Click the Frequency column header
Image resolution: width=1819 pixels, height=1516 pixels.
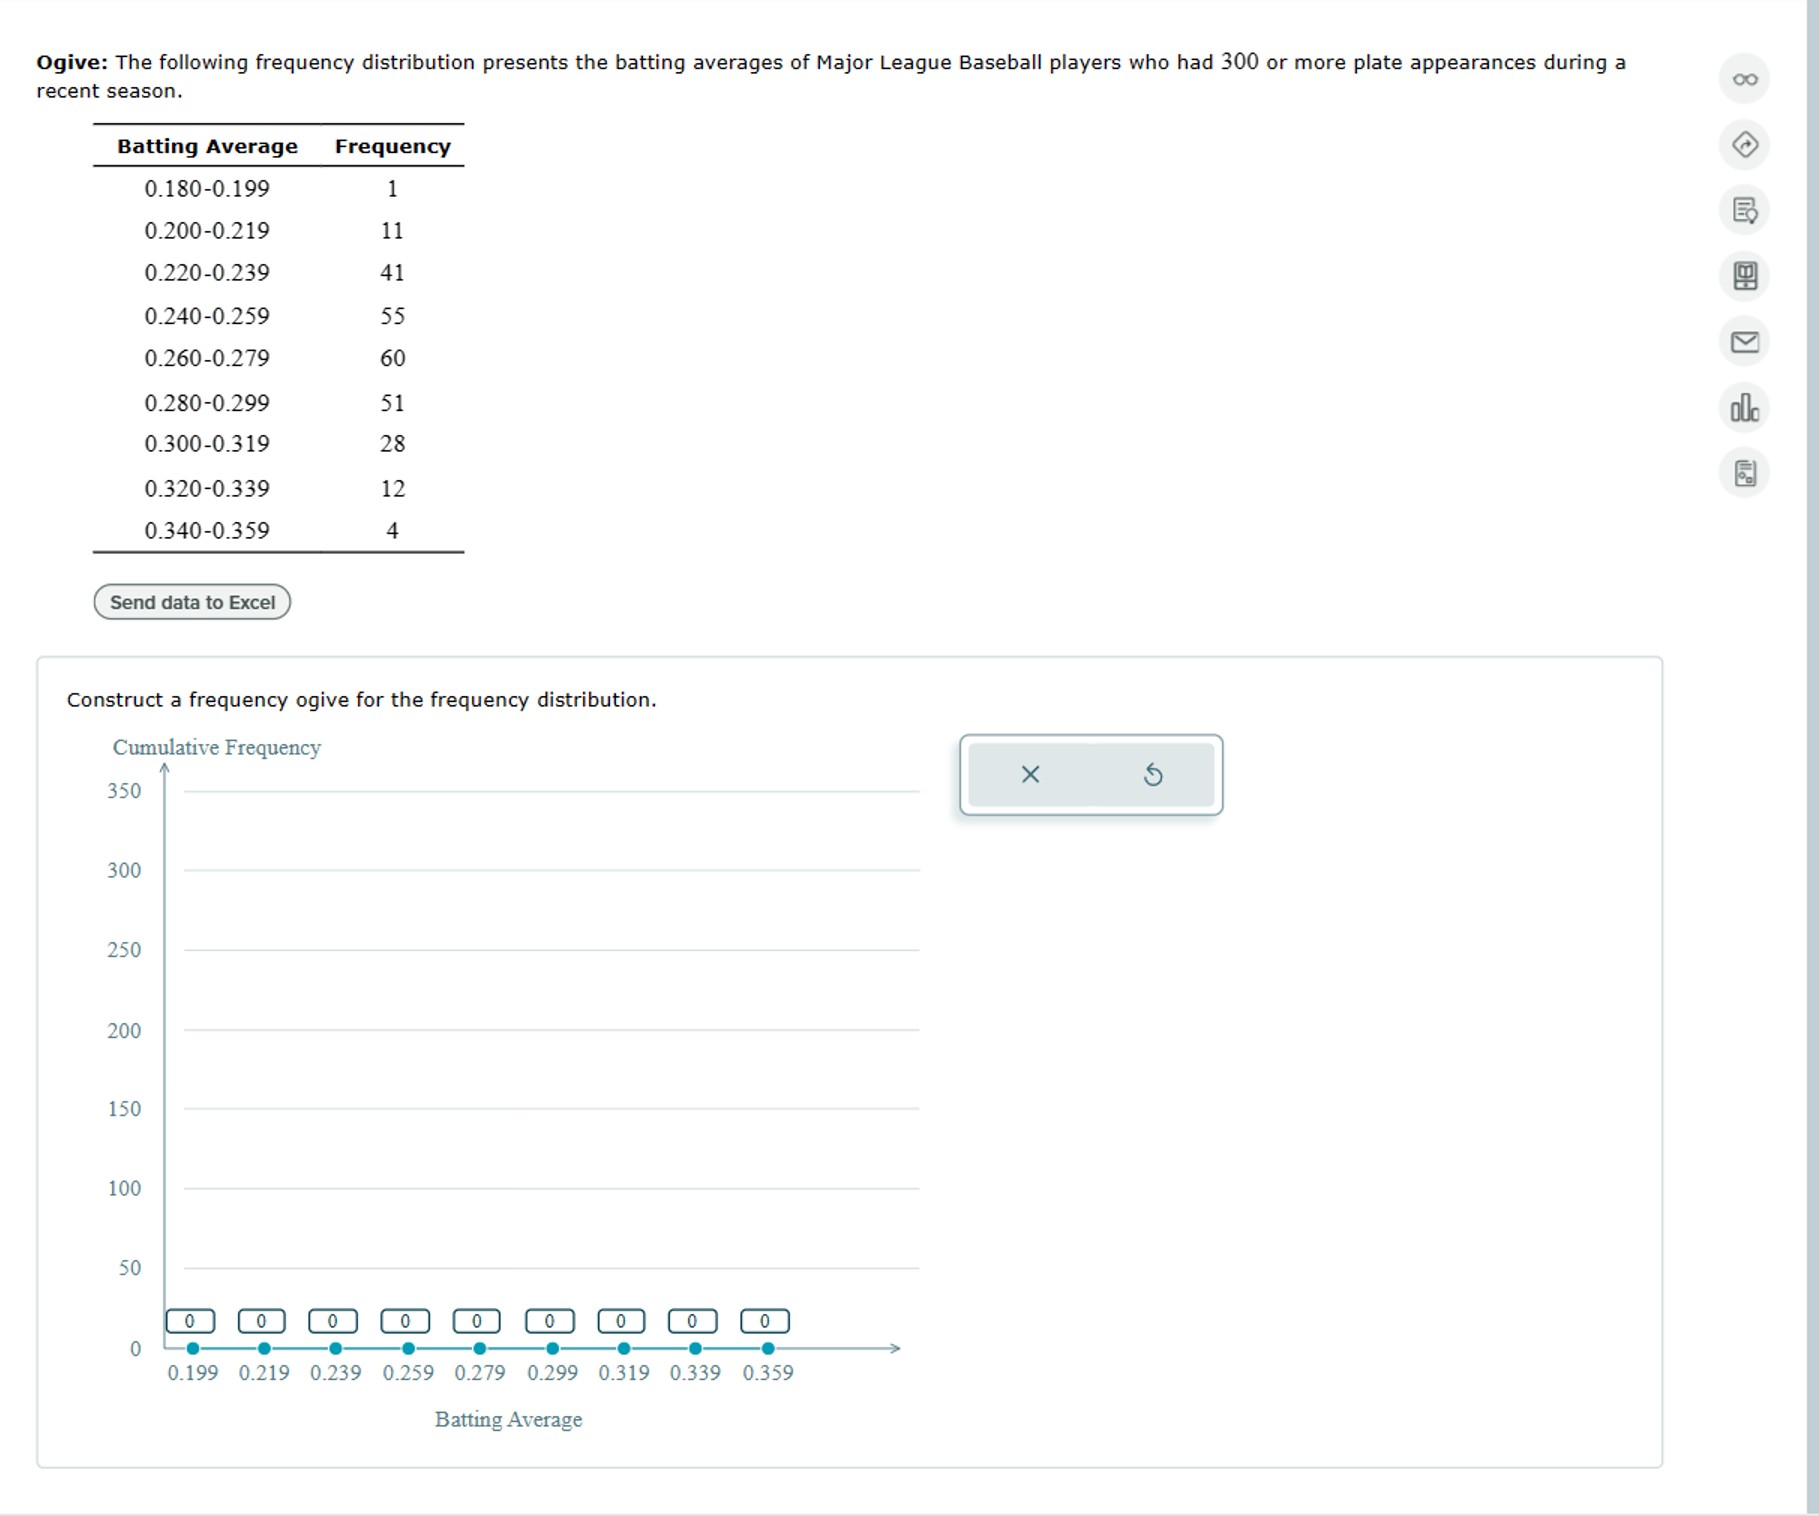click(x=392, y=146)
